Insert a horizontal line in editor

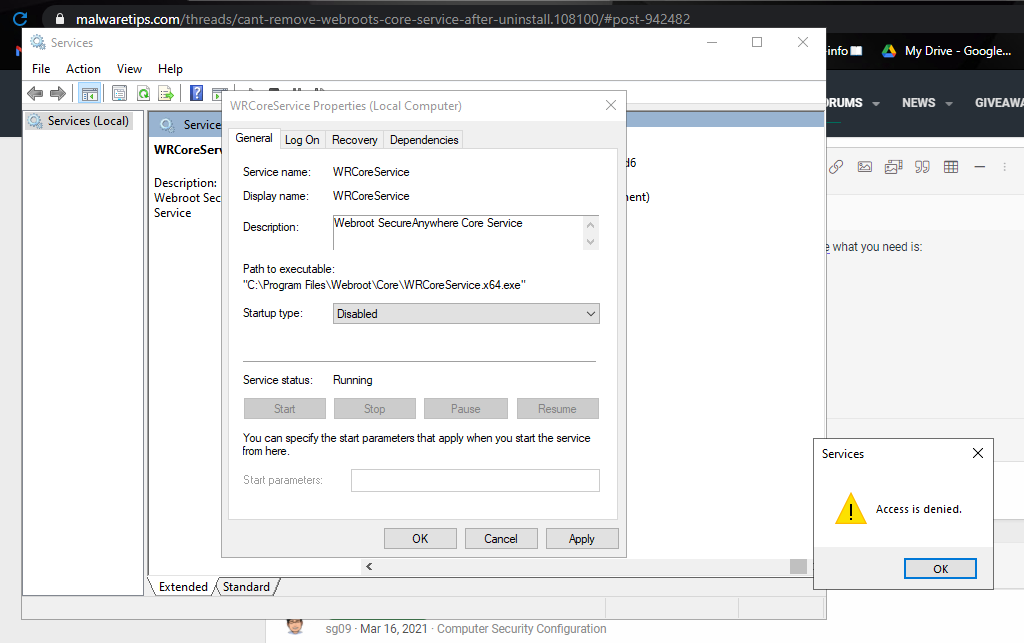[980, 167]
